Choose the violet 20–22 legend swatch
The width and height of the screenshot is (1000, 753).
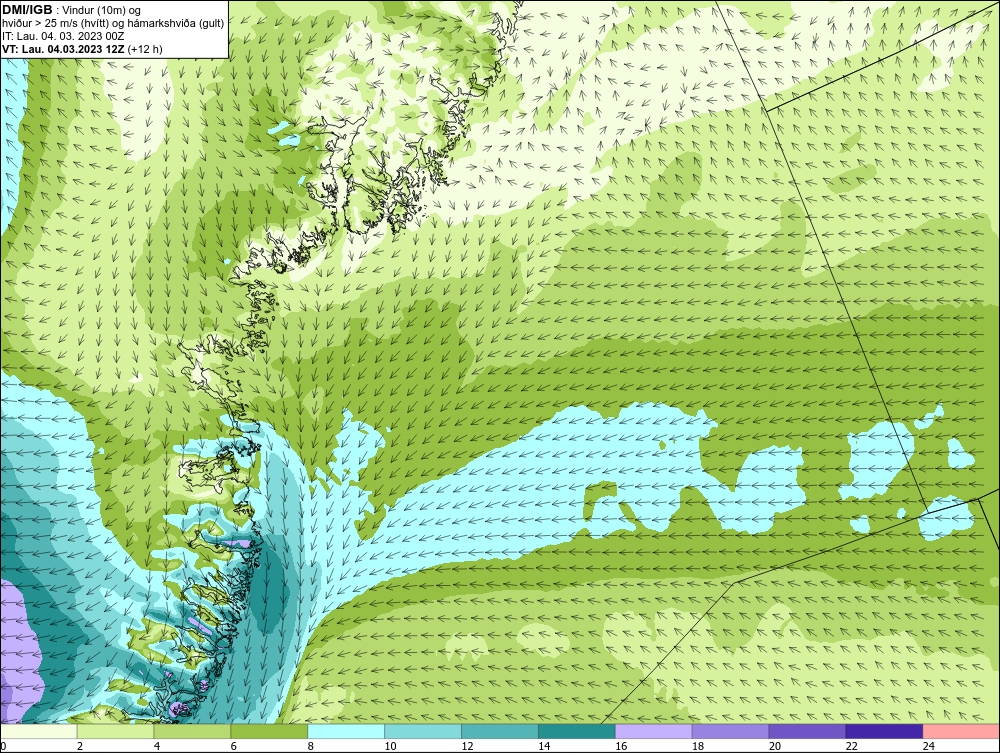click(x=807, y=731)
